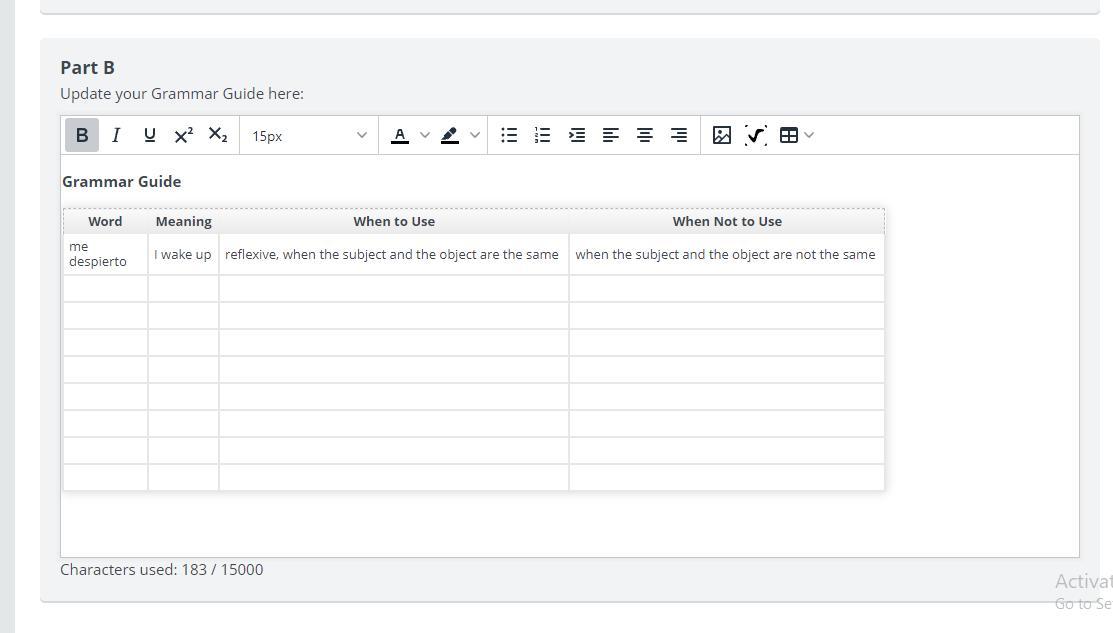Align text to the right
The width and height of the screenshot is (1113, 633).
tap(679, 135)
